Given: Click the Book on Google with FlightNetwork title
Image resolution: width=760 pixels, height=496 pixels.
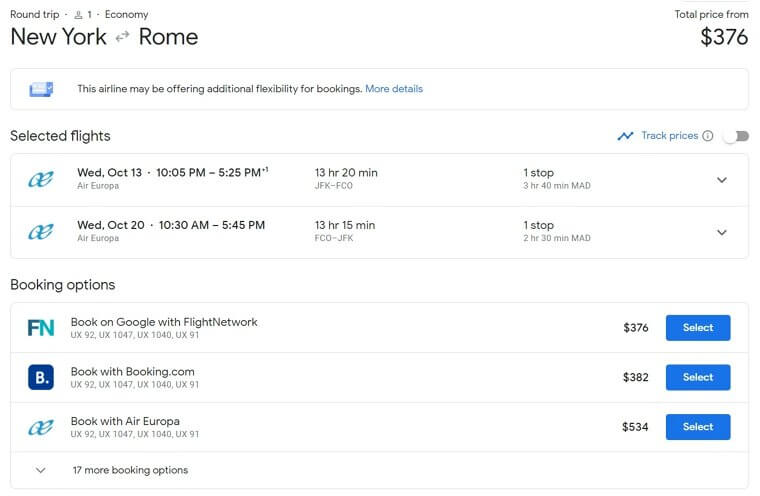Looking at the screenshot, I should [164, 322].
